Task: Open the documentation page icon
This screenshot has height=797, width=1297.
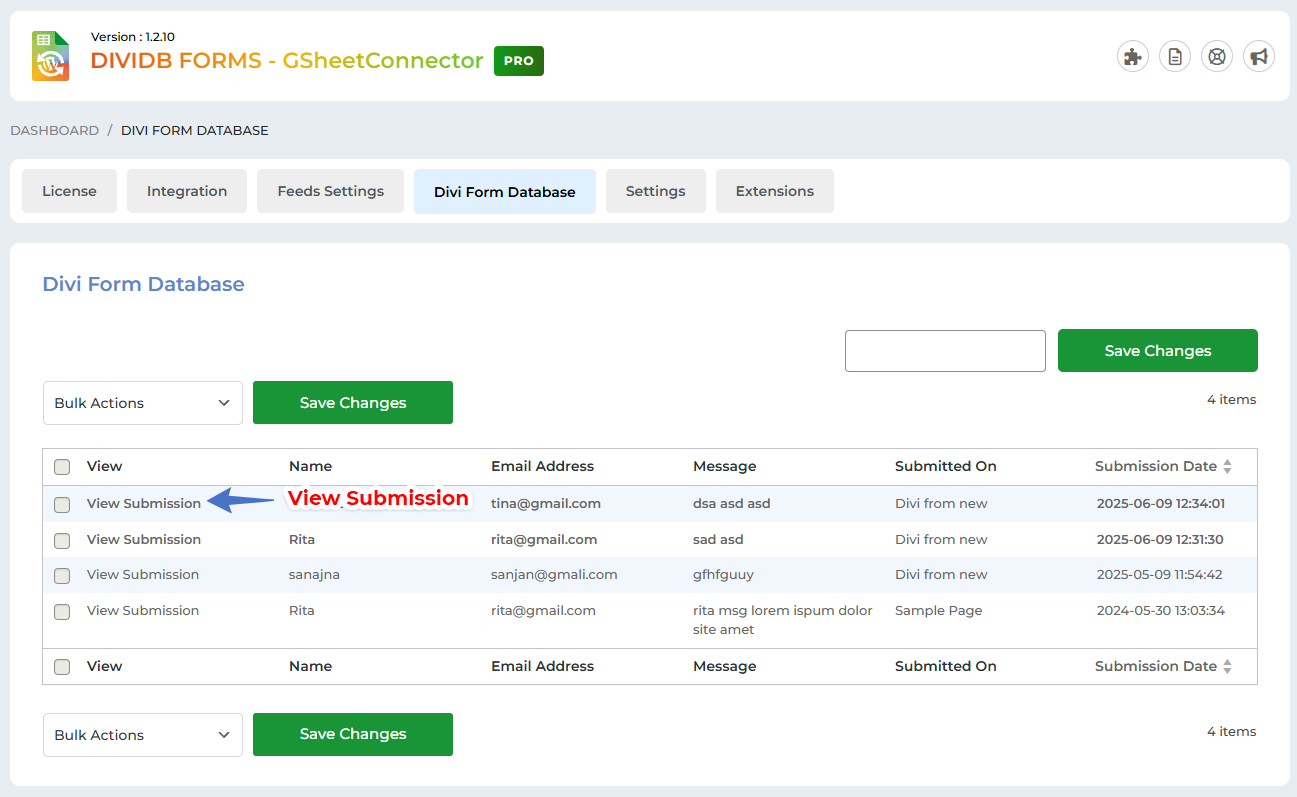Action: pyautogui.click(x=1175, y=57)
